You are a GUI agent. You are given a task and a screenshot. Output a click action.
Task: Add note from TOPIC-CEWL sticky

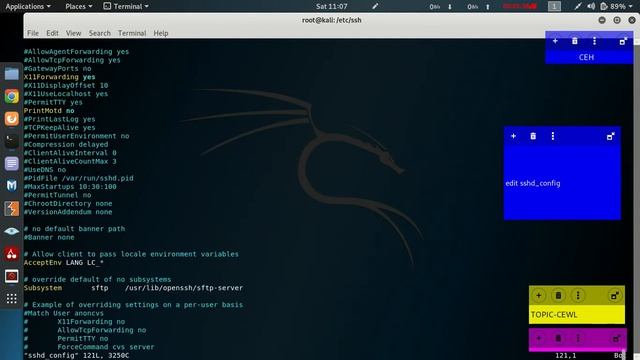[x=538, y=296]
